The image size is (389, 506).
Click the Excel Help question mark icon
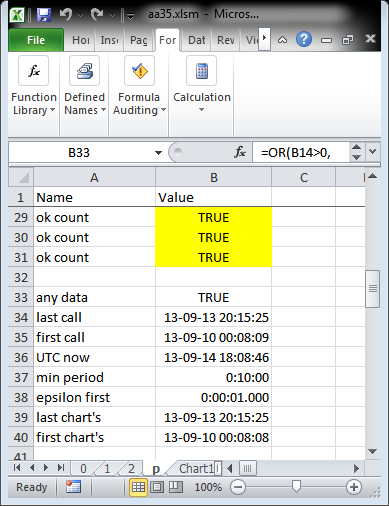click(304, 40)
